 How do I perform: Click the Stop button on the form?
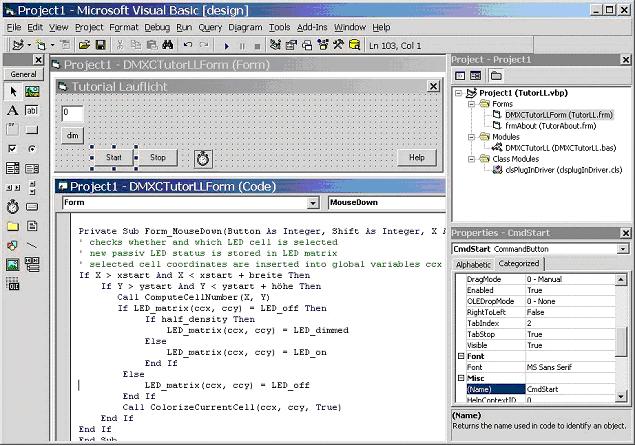pyautogui.click(x=157, y=157)
